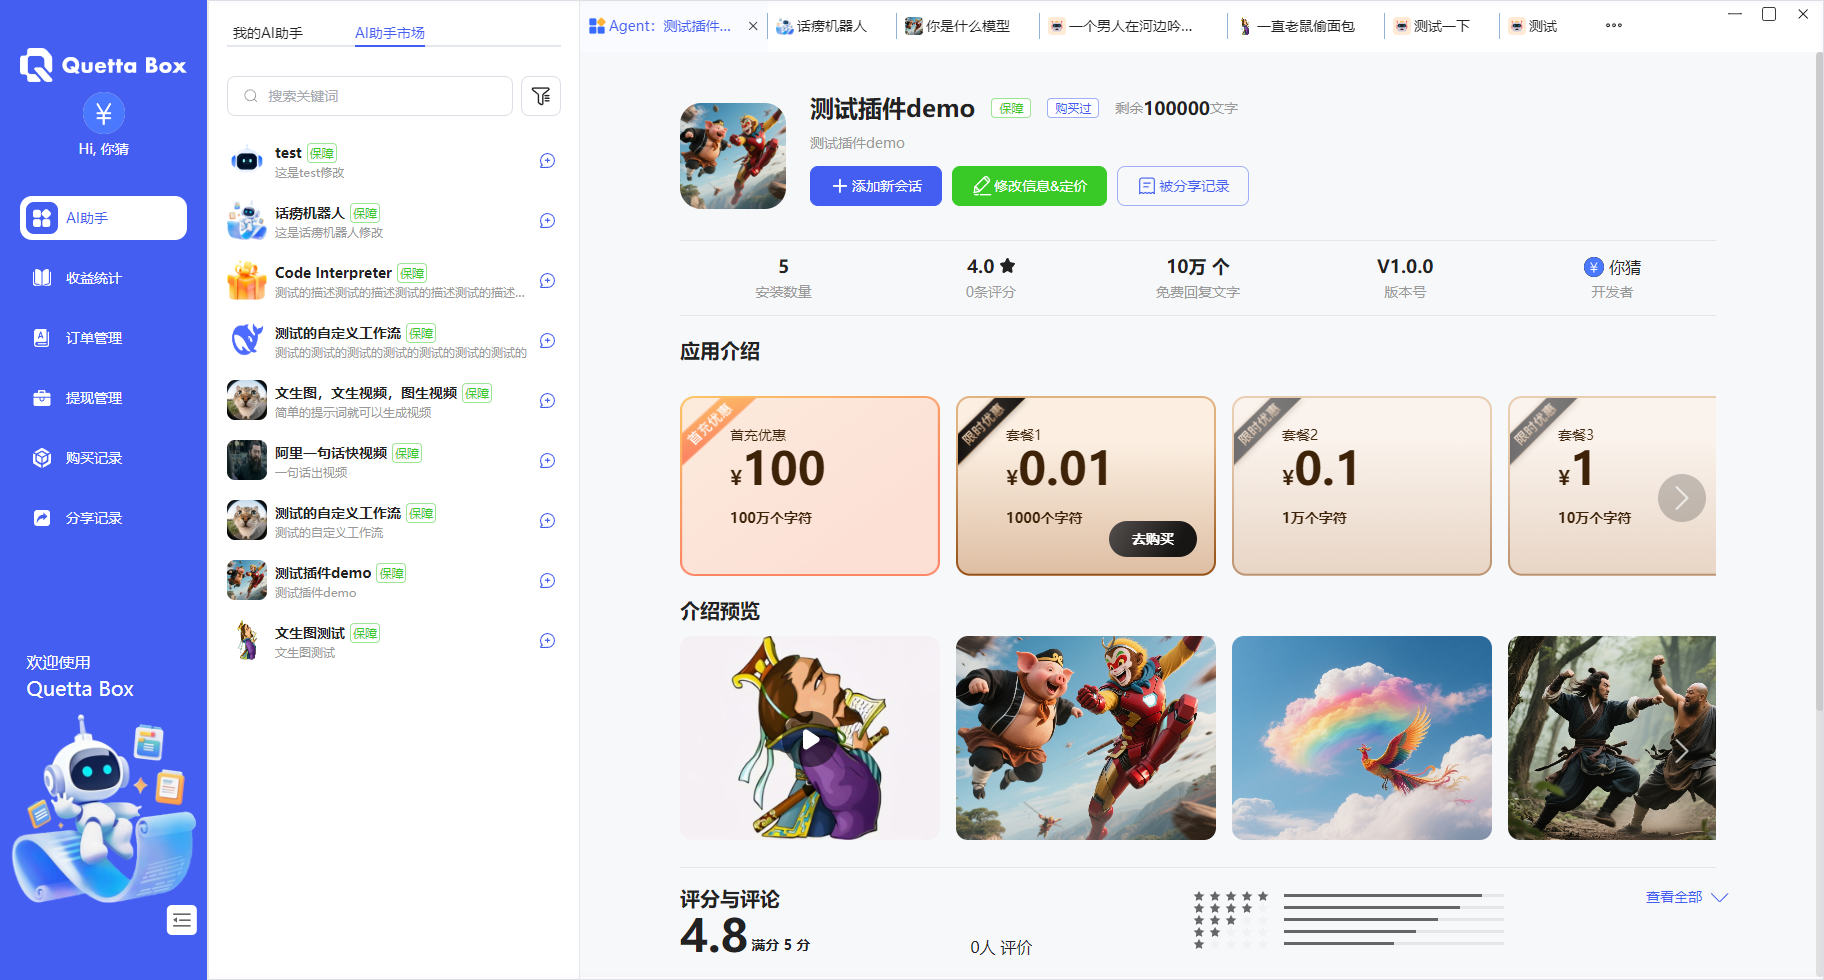1824x980 pixels.
Task: Open 收益统计 in sidebar
Action: coord(104,278)
